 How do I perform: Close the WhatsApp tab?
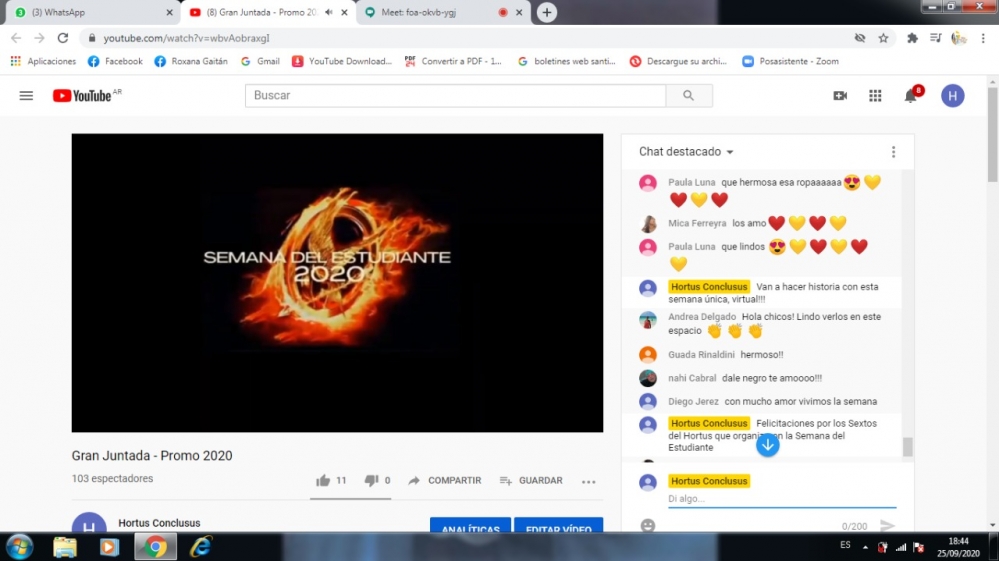[169, 12]
